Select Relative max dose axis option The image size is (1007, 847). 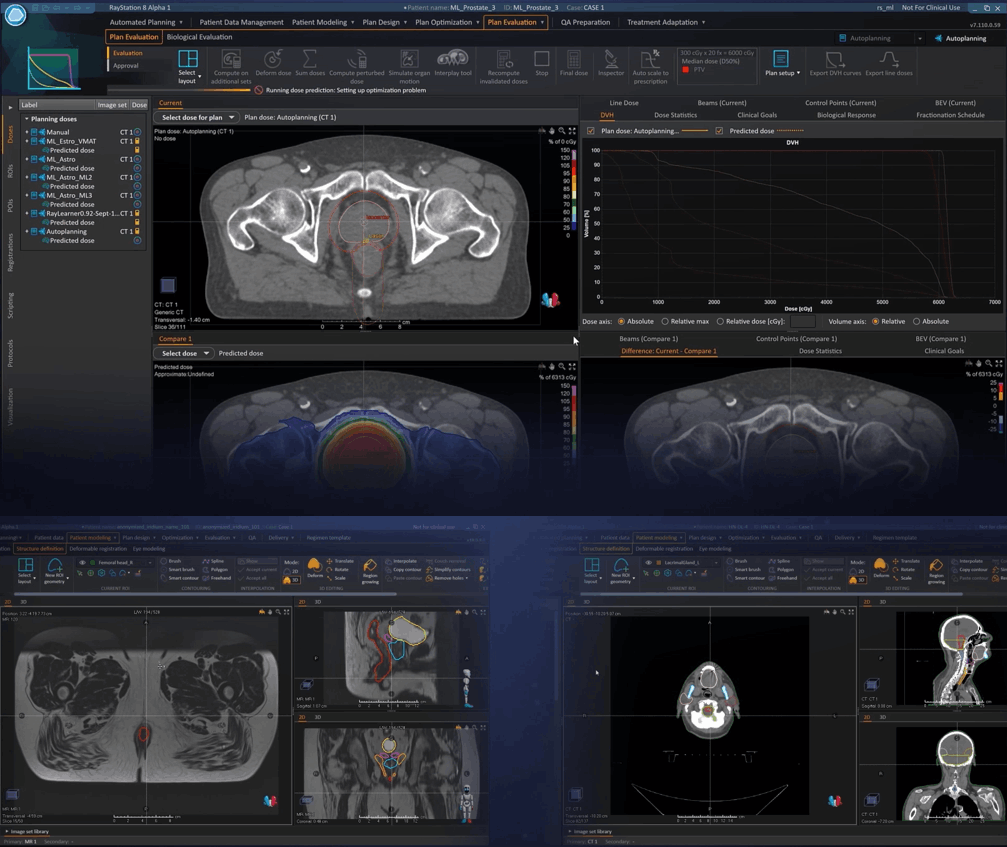tap(665, 322)
